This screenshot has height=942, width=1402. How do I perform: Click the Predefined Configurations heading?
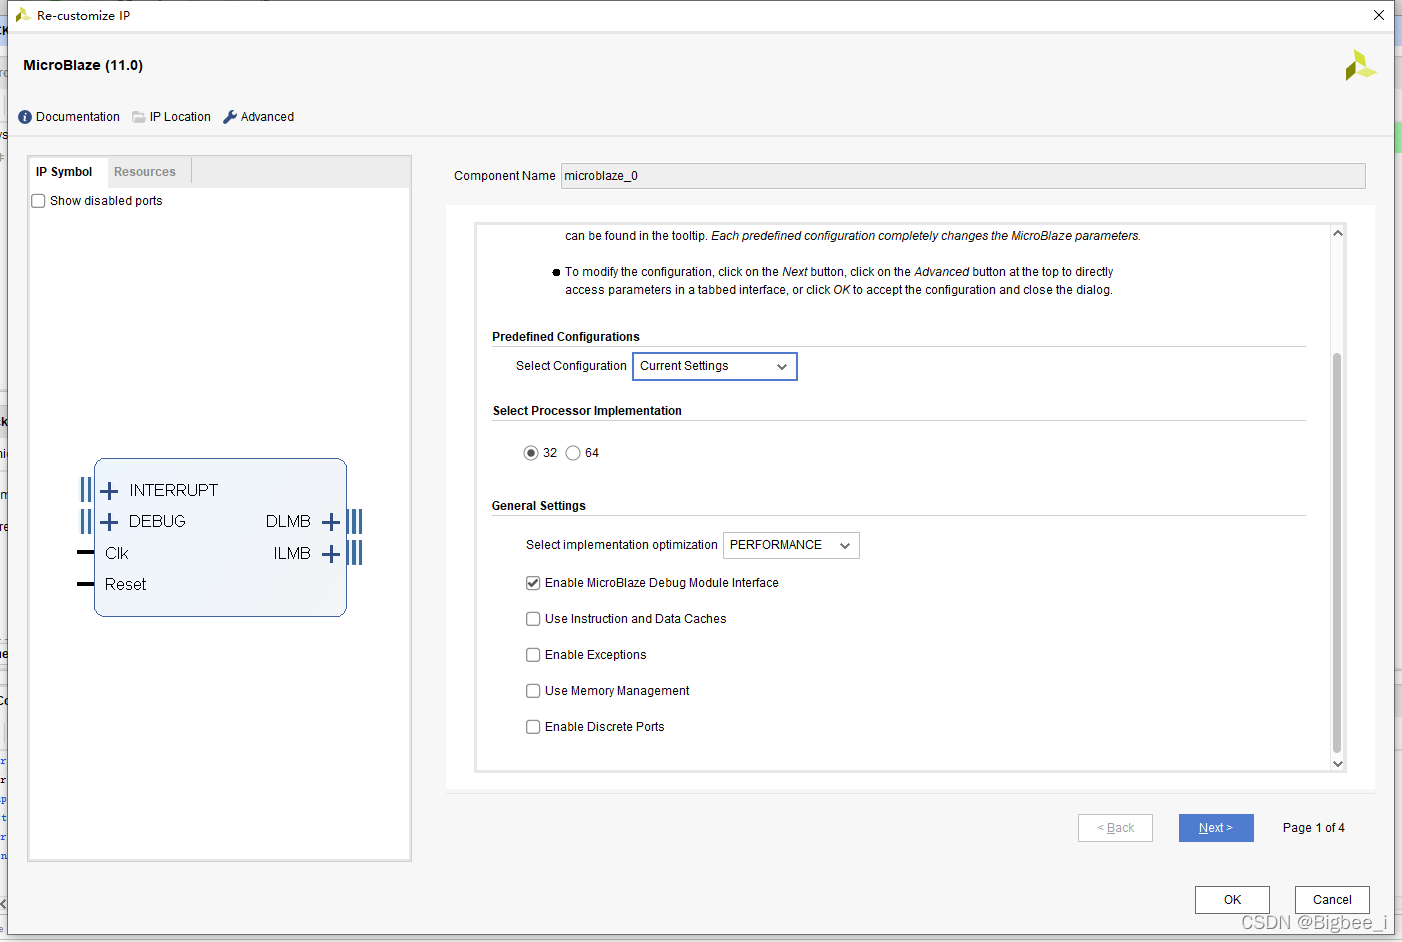coord(566,337)
